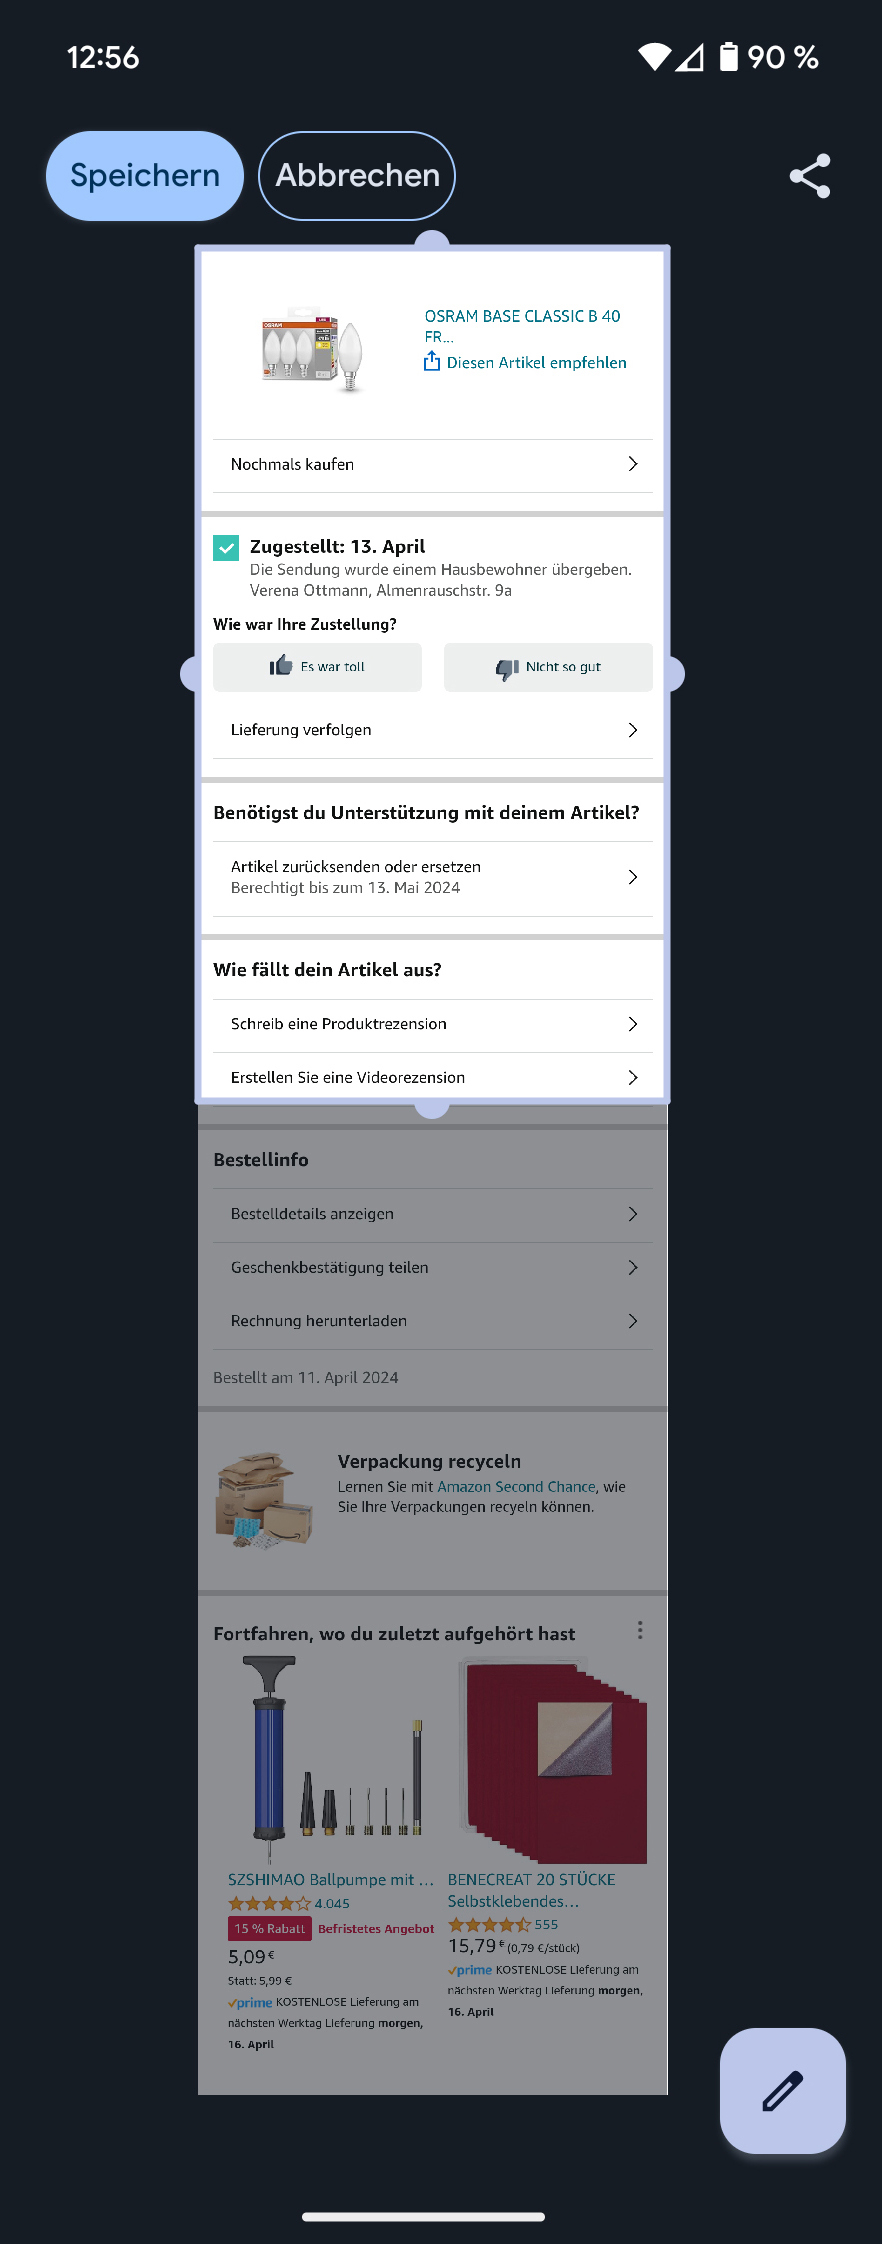Screen dimensions: 882x2244
Task: Tap the thumbs-up 'Es war toll' icon
Action: pos(281,666)
